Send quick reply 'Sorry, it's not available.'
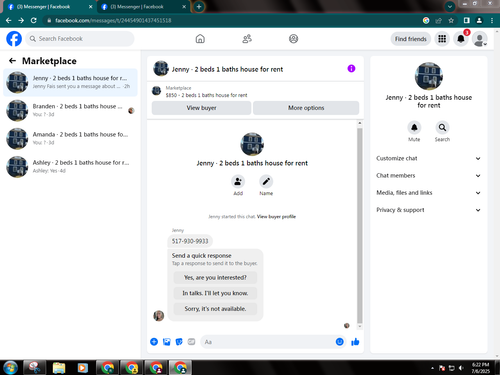The image size is (500, 375). click(x=215, y=309)
